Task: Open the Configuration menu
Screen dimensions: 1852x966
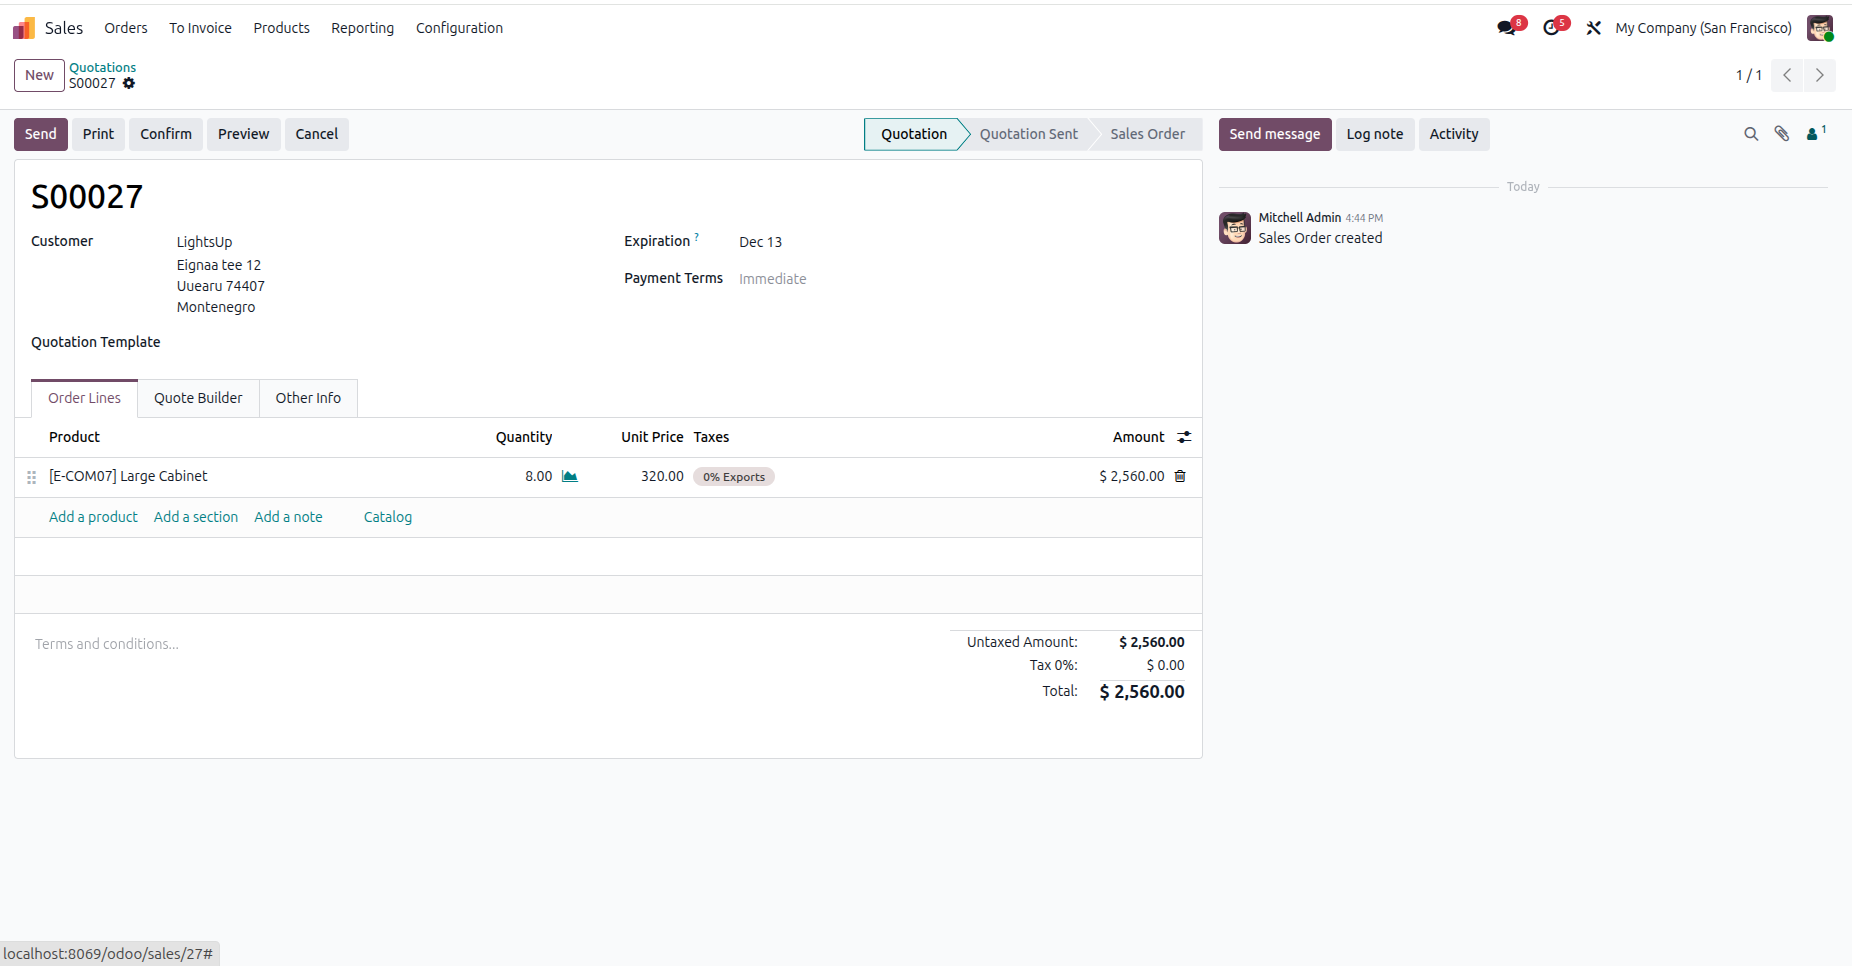Action: pyautogui.click(x=459, y=28)
